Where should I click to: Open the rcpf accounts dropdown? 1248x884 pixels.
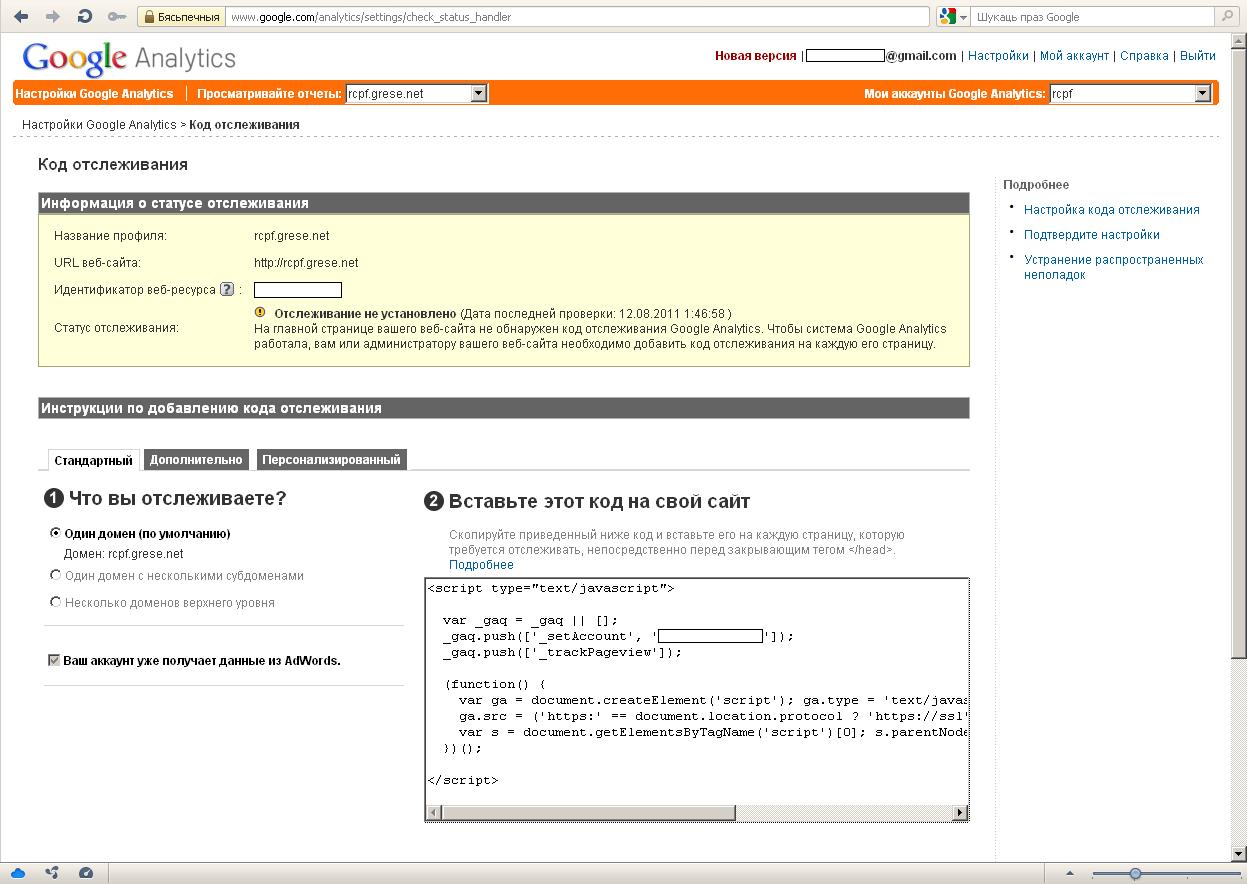(1130, 93)
